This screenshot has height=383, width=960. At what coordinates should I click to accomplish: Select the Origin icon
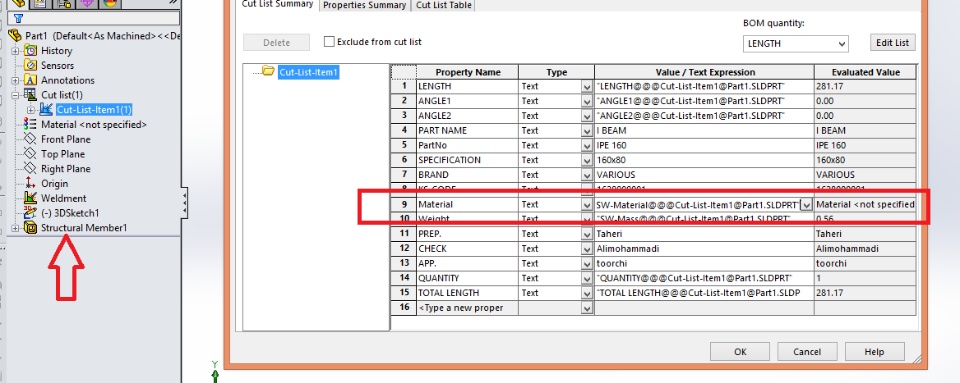pos(30,184)
